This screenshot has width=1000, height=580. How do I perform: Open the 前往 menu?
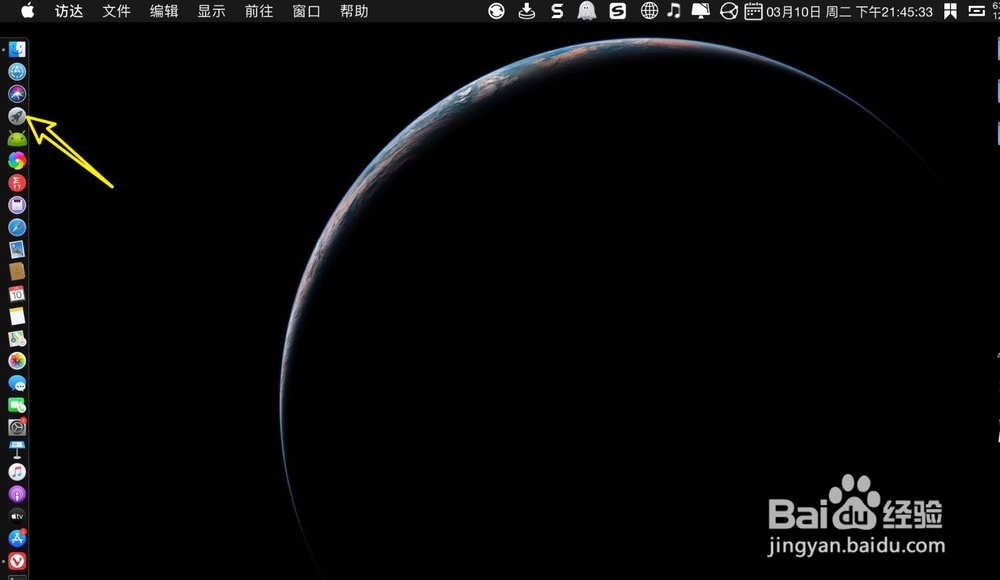[259, 11]
